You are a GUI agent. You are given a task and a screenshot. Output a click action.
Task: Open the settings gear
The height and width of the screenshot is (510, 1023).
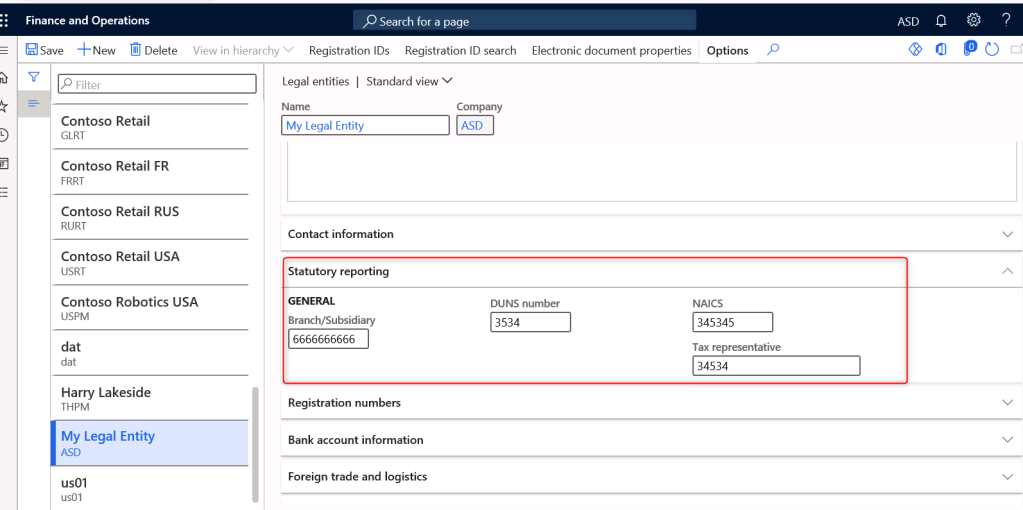pos(974,20)
